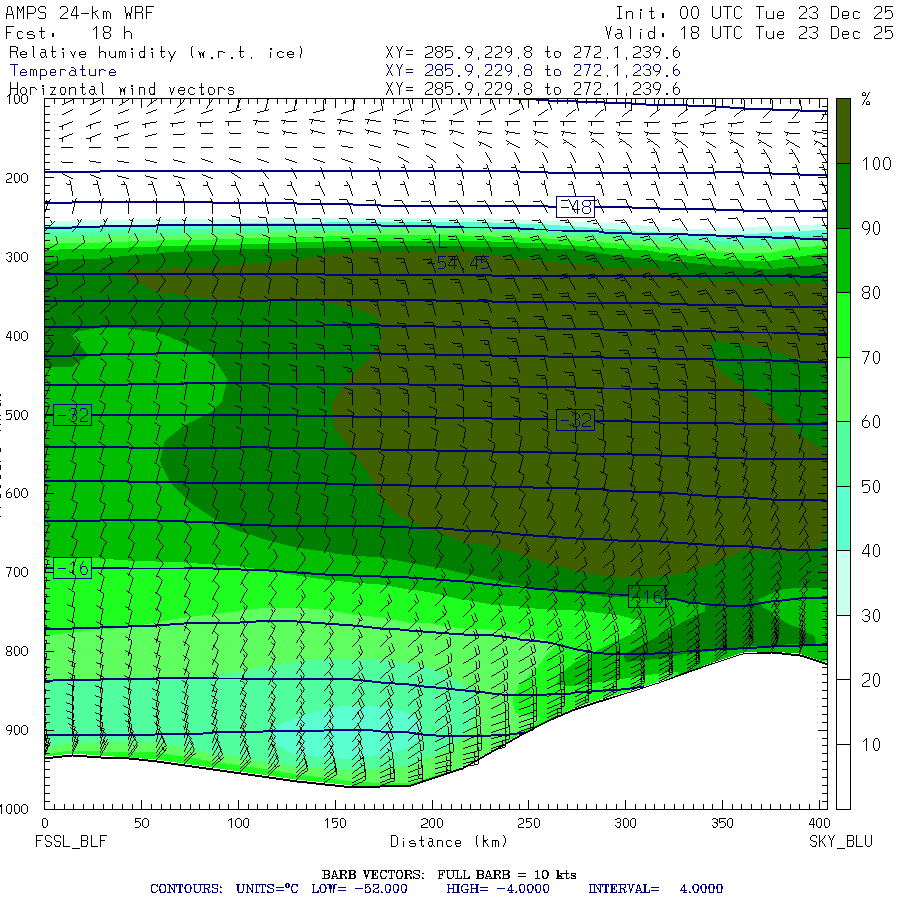Click the colorbar segment between 70 and 80
Viewport: 900px width, 900px height.
tap(843, 325)
